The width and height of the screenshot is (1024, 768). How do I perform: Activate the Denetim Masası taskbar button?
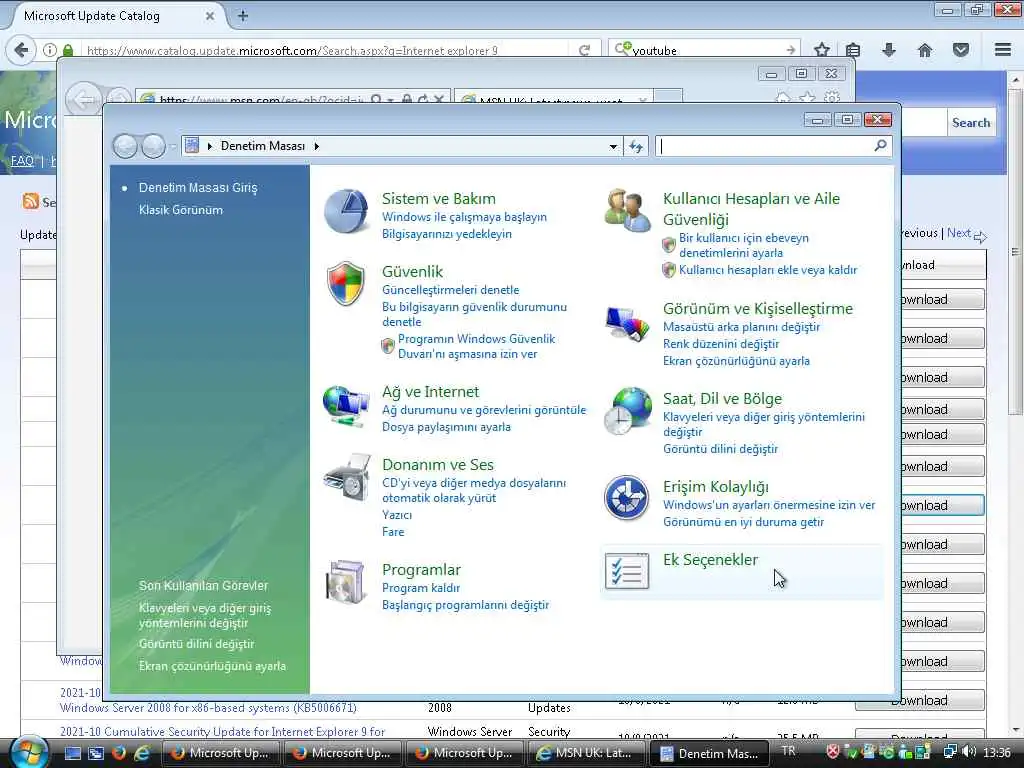[x=710, y=753]
